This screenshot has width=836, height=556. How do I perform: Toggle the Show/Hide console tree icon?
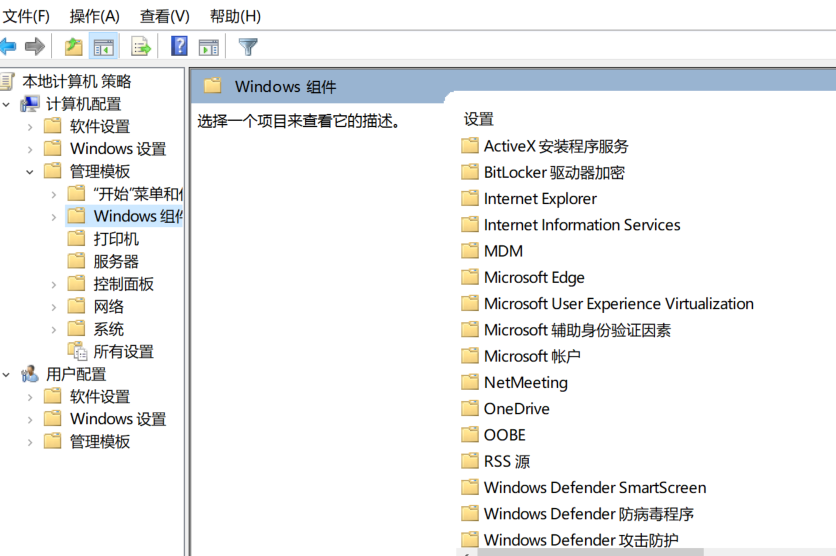[103, 46]
